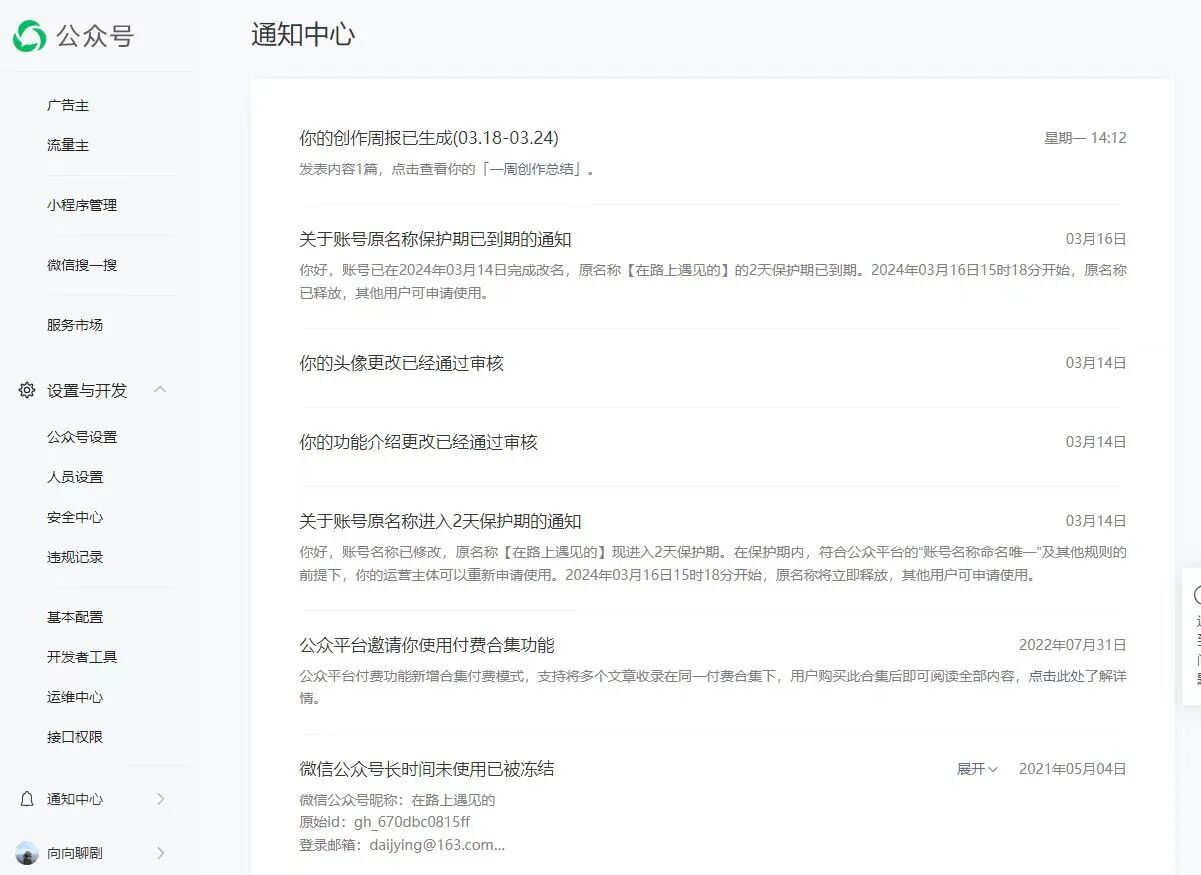Open the 你的创作周报已生成 notification
The image size is (1201, 875).
tap(429, 138)
